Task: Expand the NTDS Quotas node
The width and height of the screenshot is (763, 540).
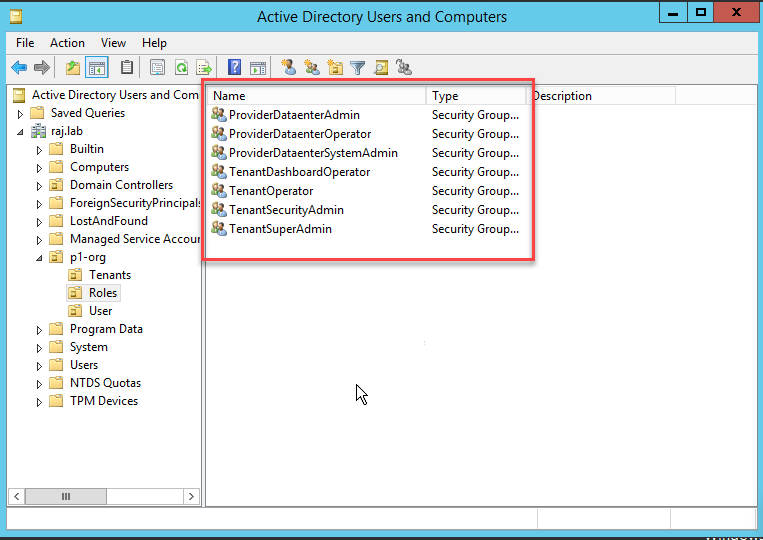Action: [39, 384]
